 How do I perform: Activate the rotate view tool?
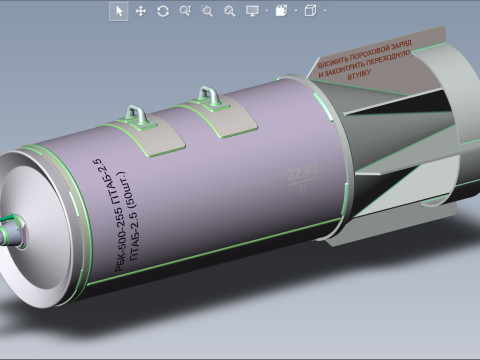click(x=163, y=11)
